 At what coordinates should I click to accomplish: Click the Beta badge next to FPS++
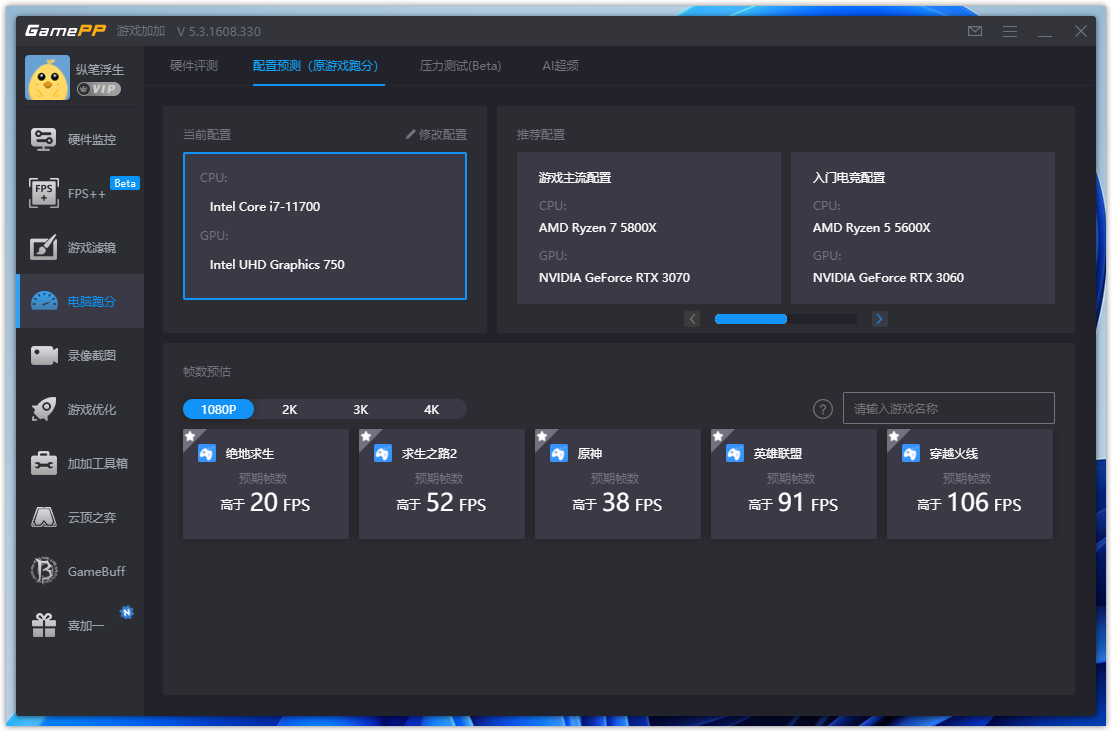pyautogui.click(x=125, y=183)
